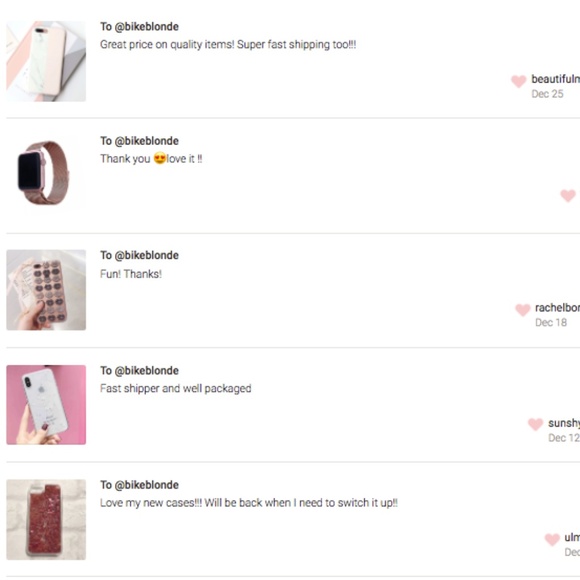Open the marble phone case thumbnail
The width and height of the screenshot is (580, 580).
tap(46, 61)
